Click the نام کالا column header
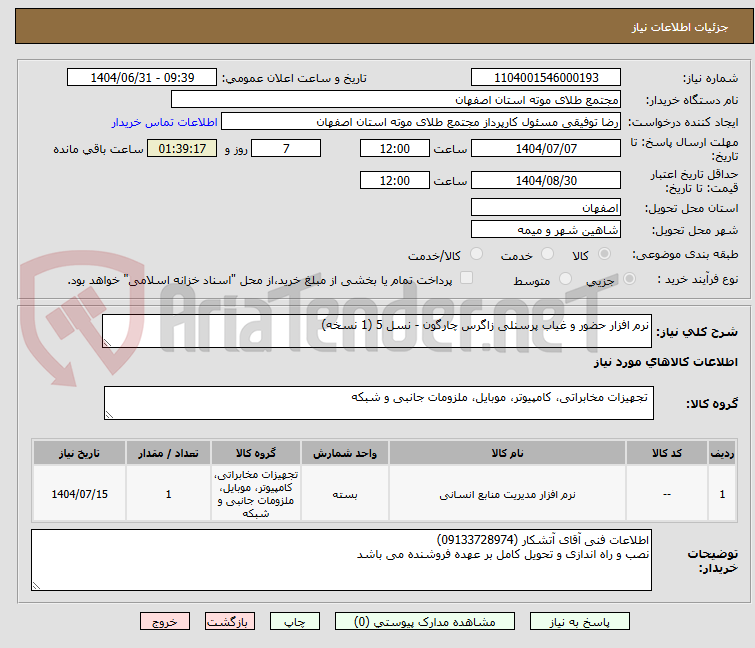Viewport: 755px width, 648px height. pyautogui.click(x=508, y=453)
